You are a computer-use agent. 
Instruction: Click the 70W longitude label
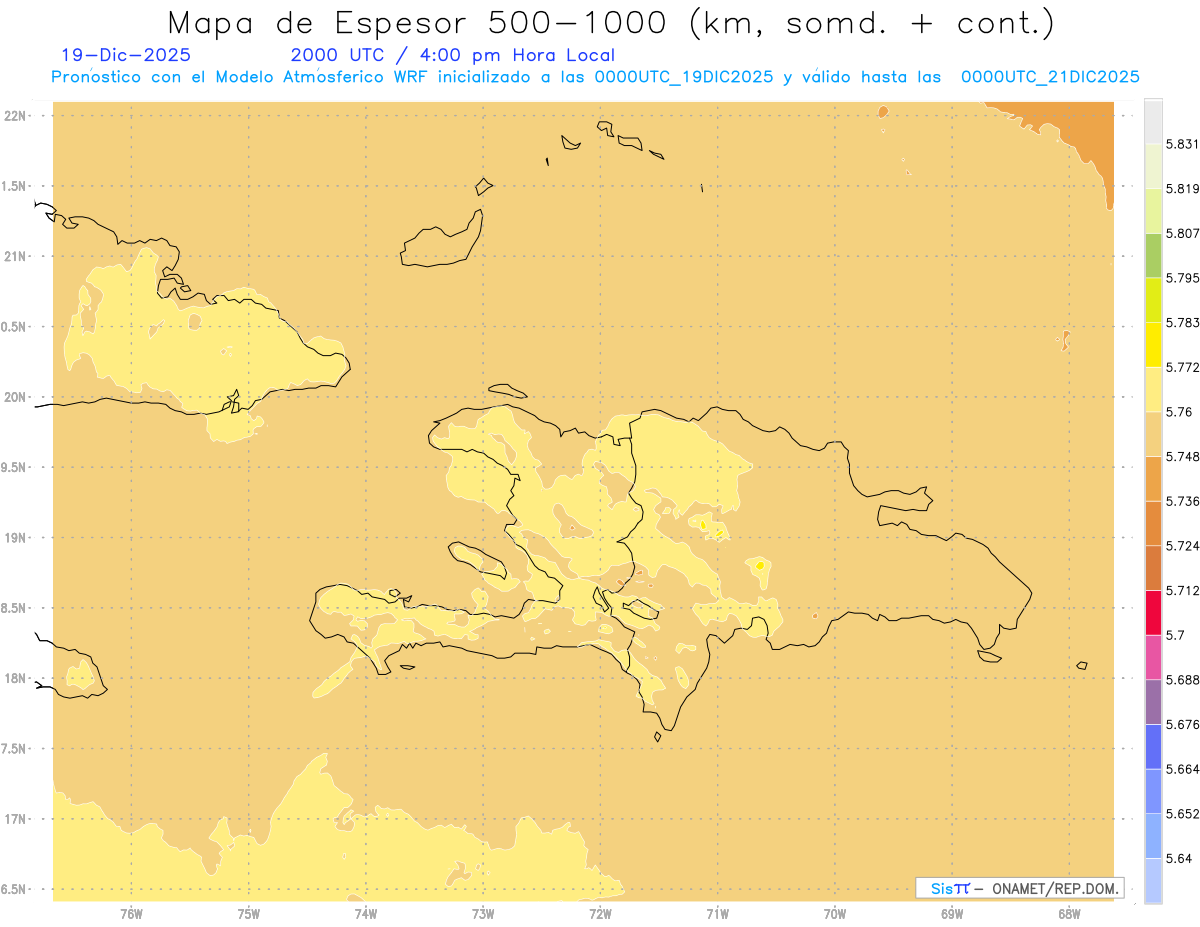[x=835, y=914]
